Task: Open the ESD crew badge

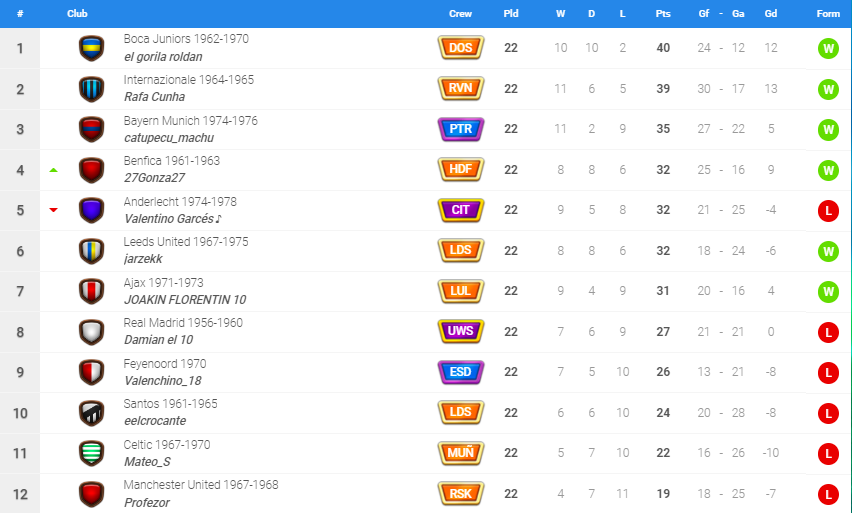Action: (x=461, y=372)
